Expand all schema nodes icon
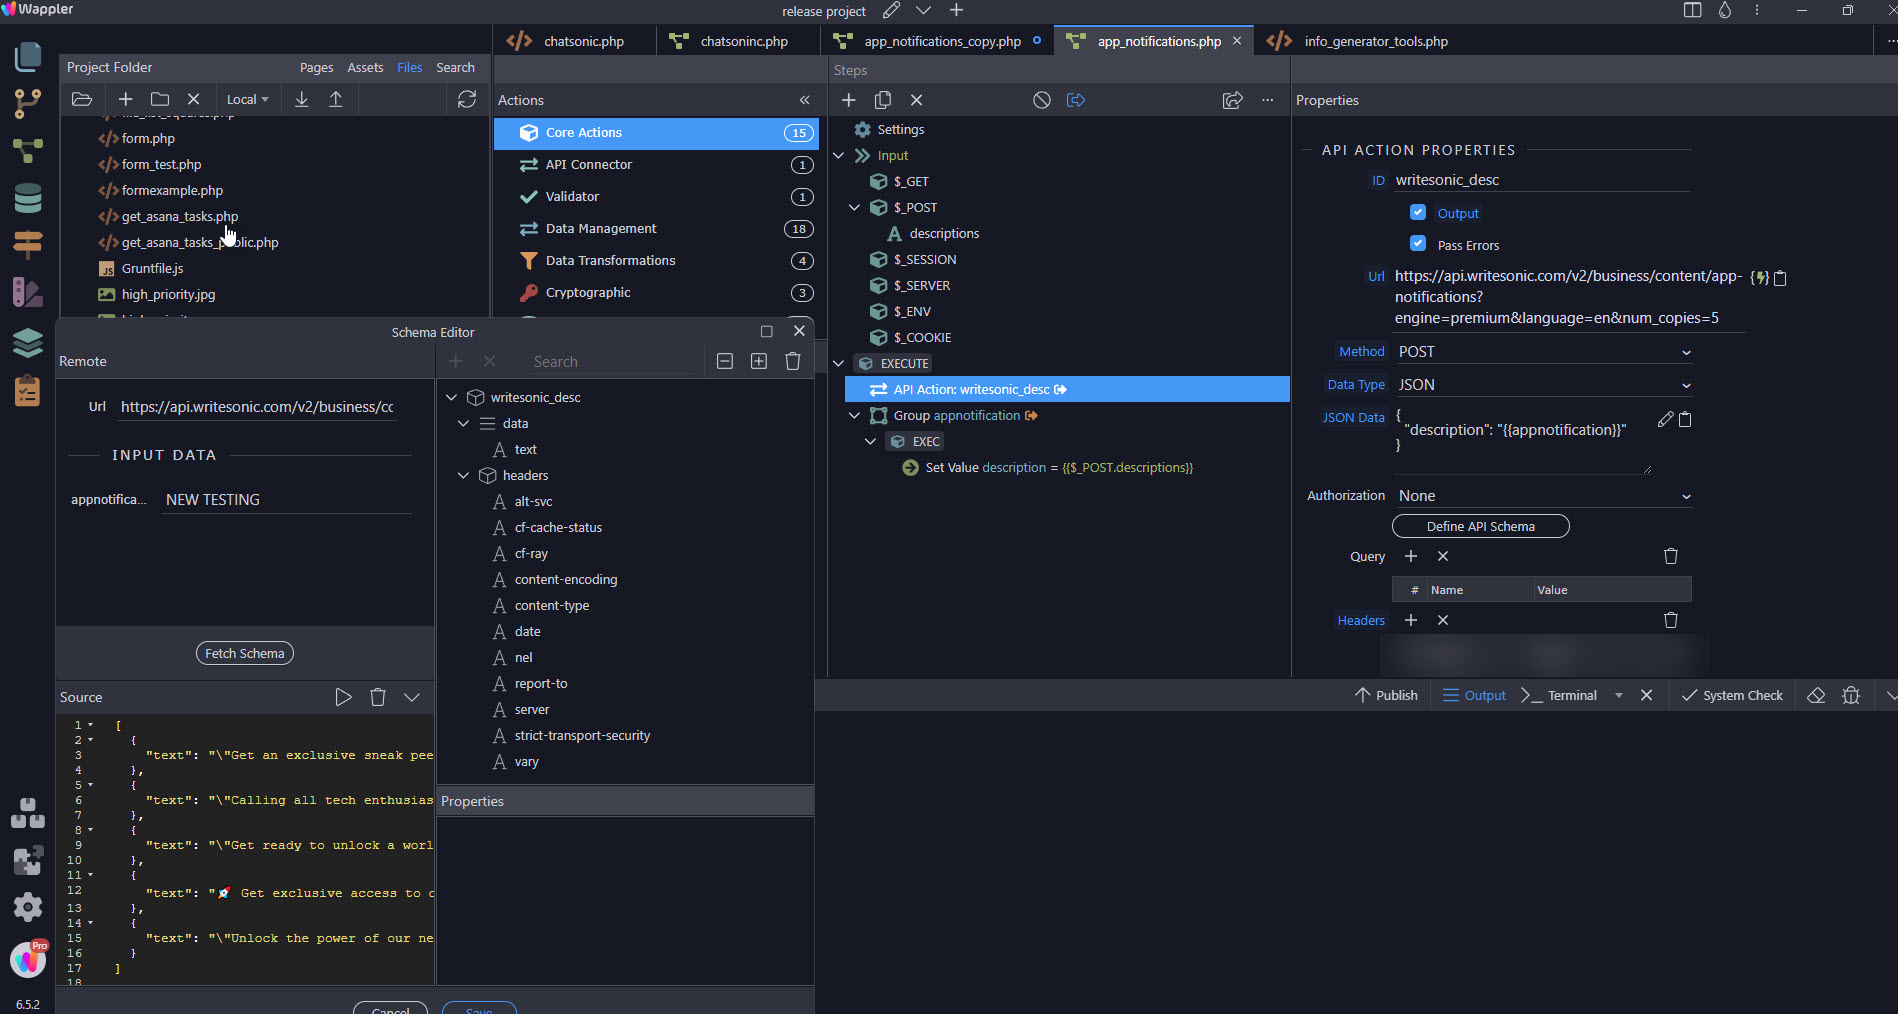Viewport: 1898px width, 1014px height. [759, 361]
